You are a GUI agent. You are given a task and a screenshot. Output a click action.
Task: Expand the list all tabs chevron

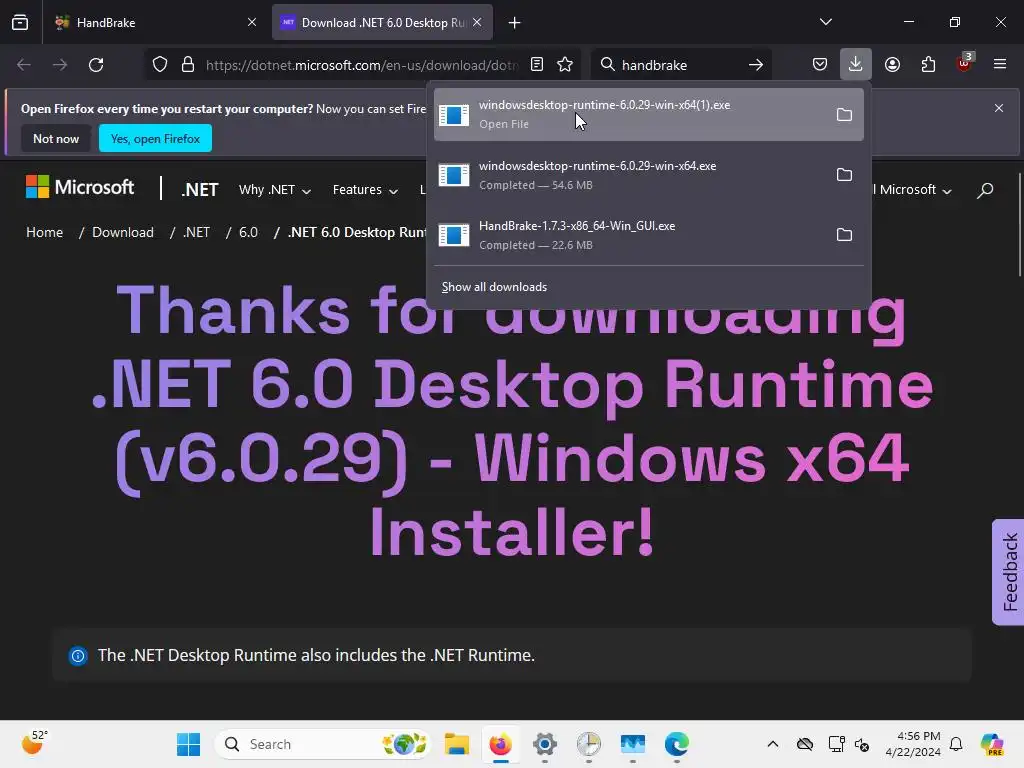coord(825,22)
